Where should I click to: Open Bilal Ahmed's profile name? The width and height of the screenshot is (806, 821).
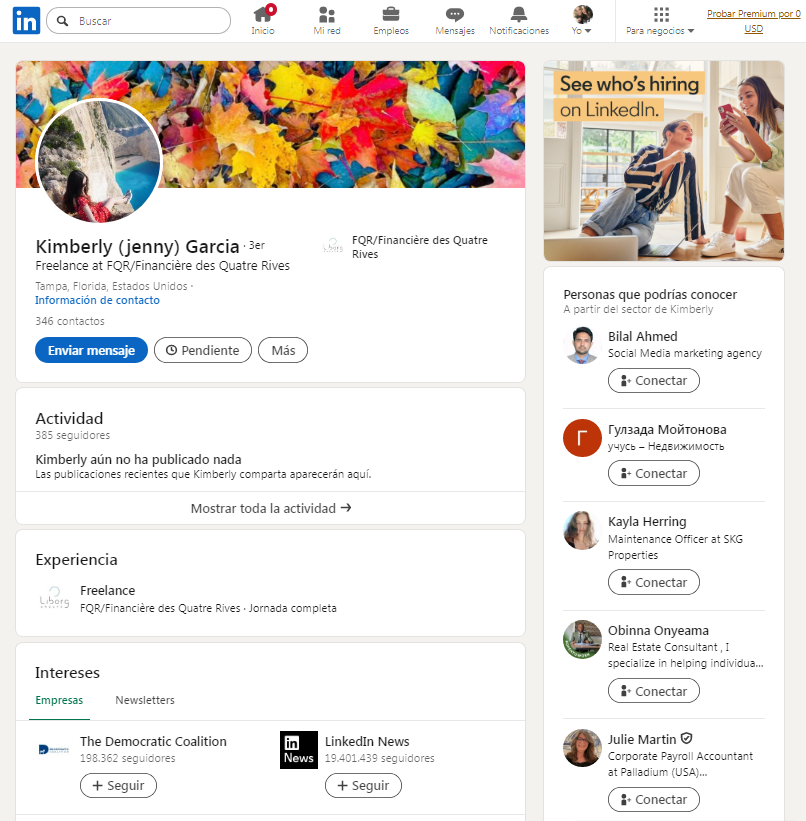(x=643, y=336)
